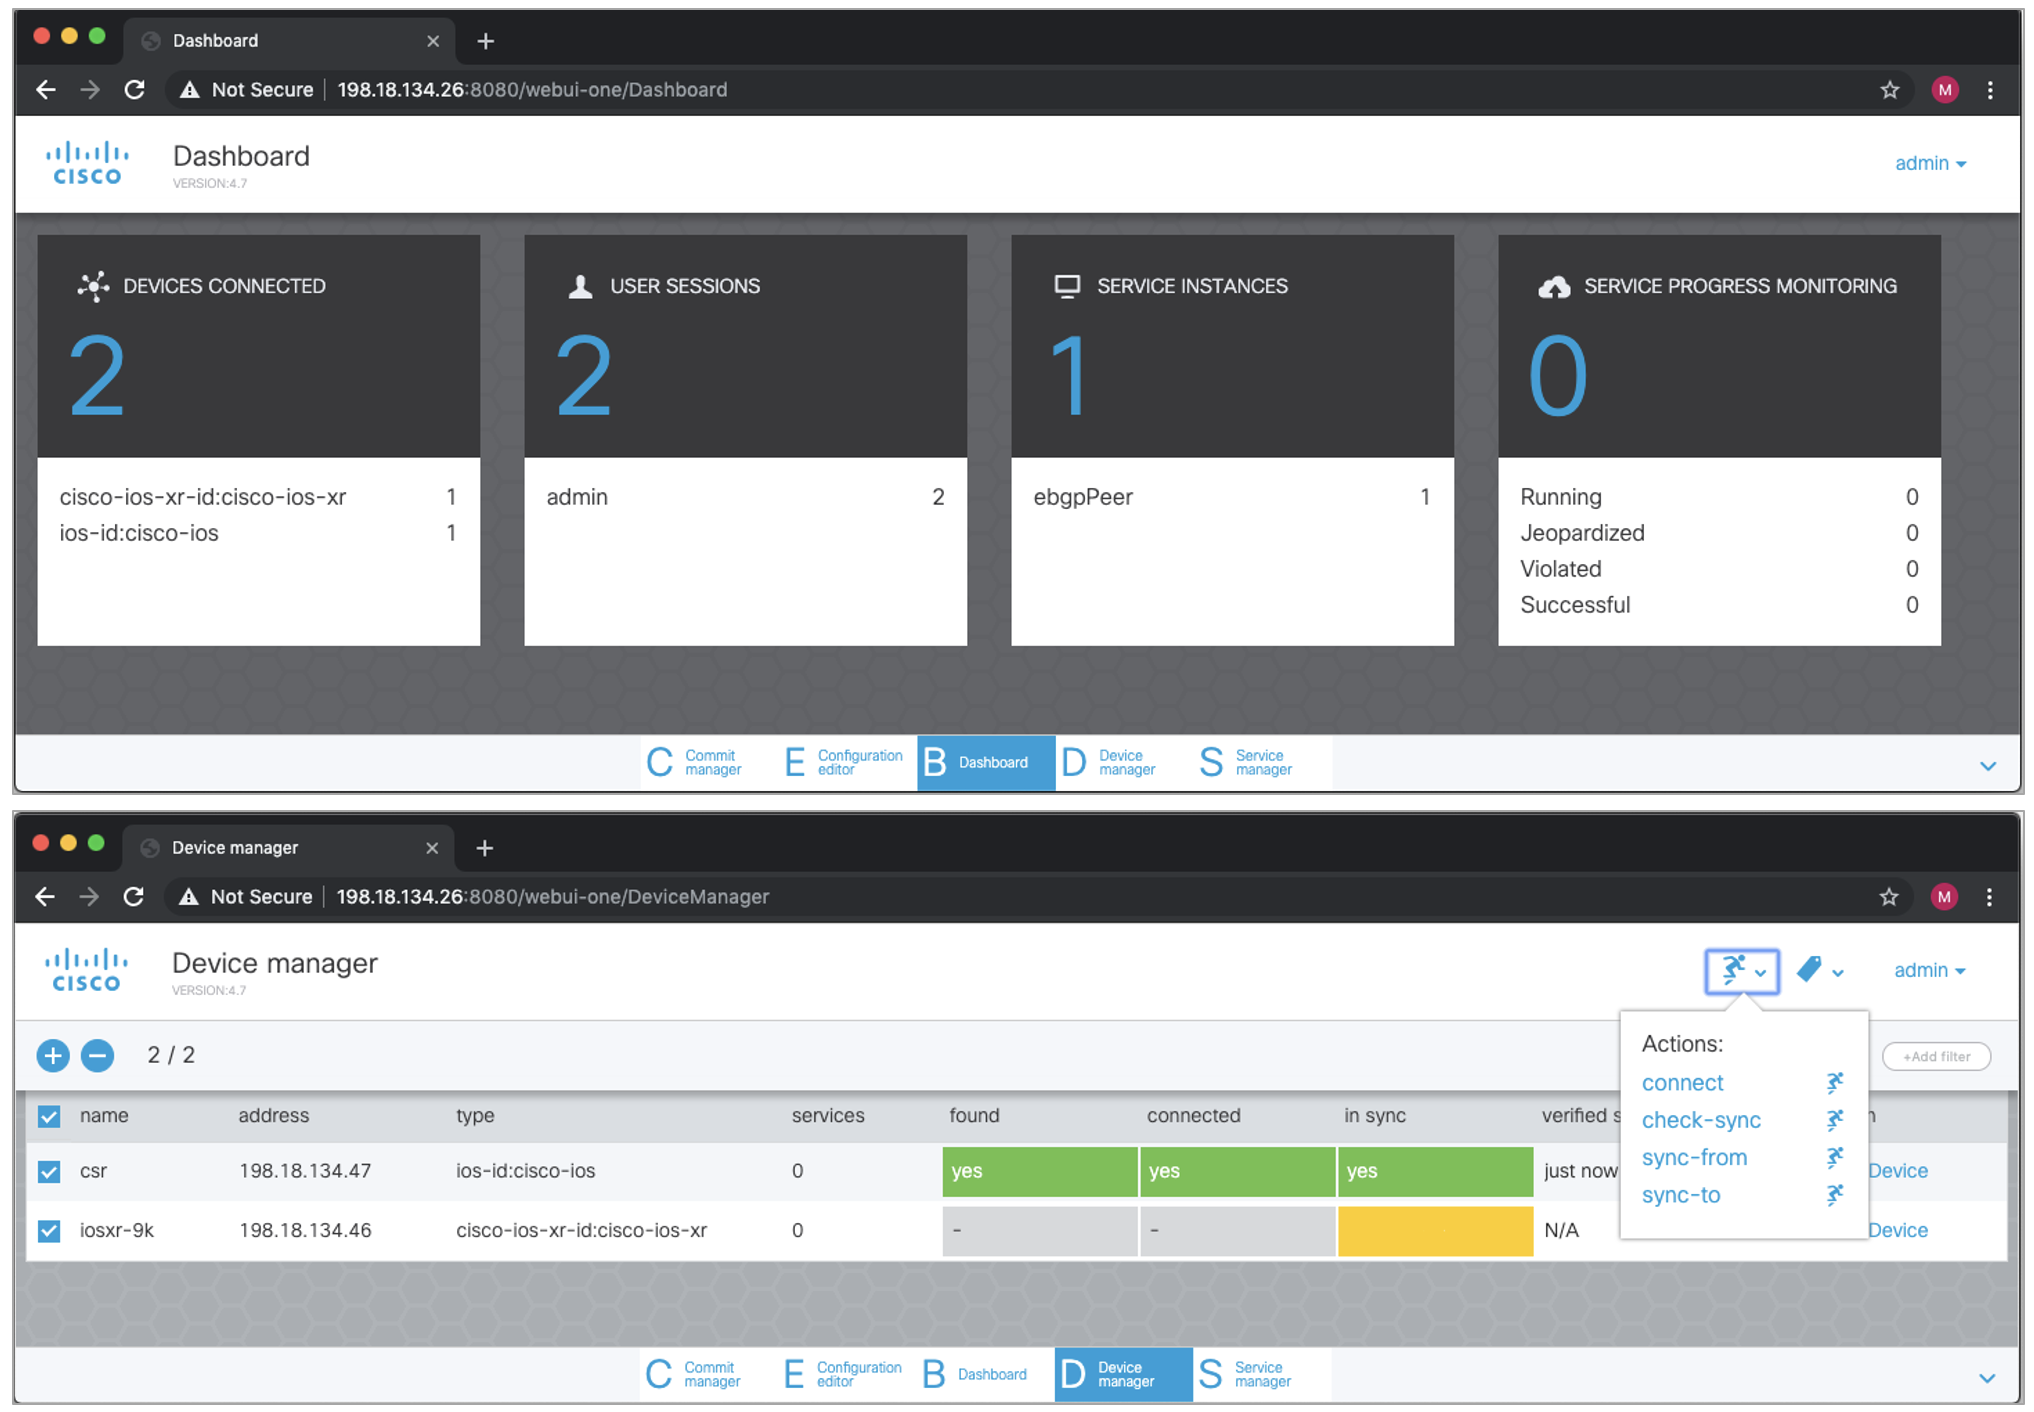Screen dimensions: 2034x1412
Task: Open browser menu in Device manager window
Action: (1989, 896)
